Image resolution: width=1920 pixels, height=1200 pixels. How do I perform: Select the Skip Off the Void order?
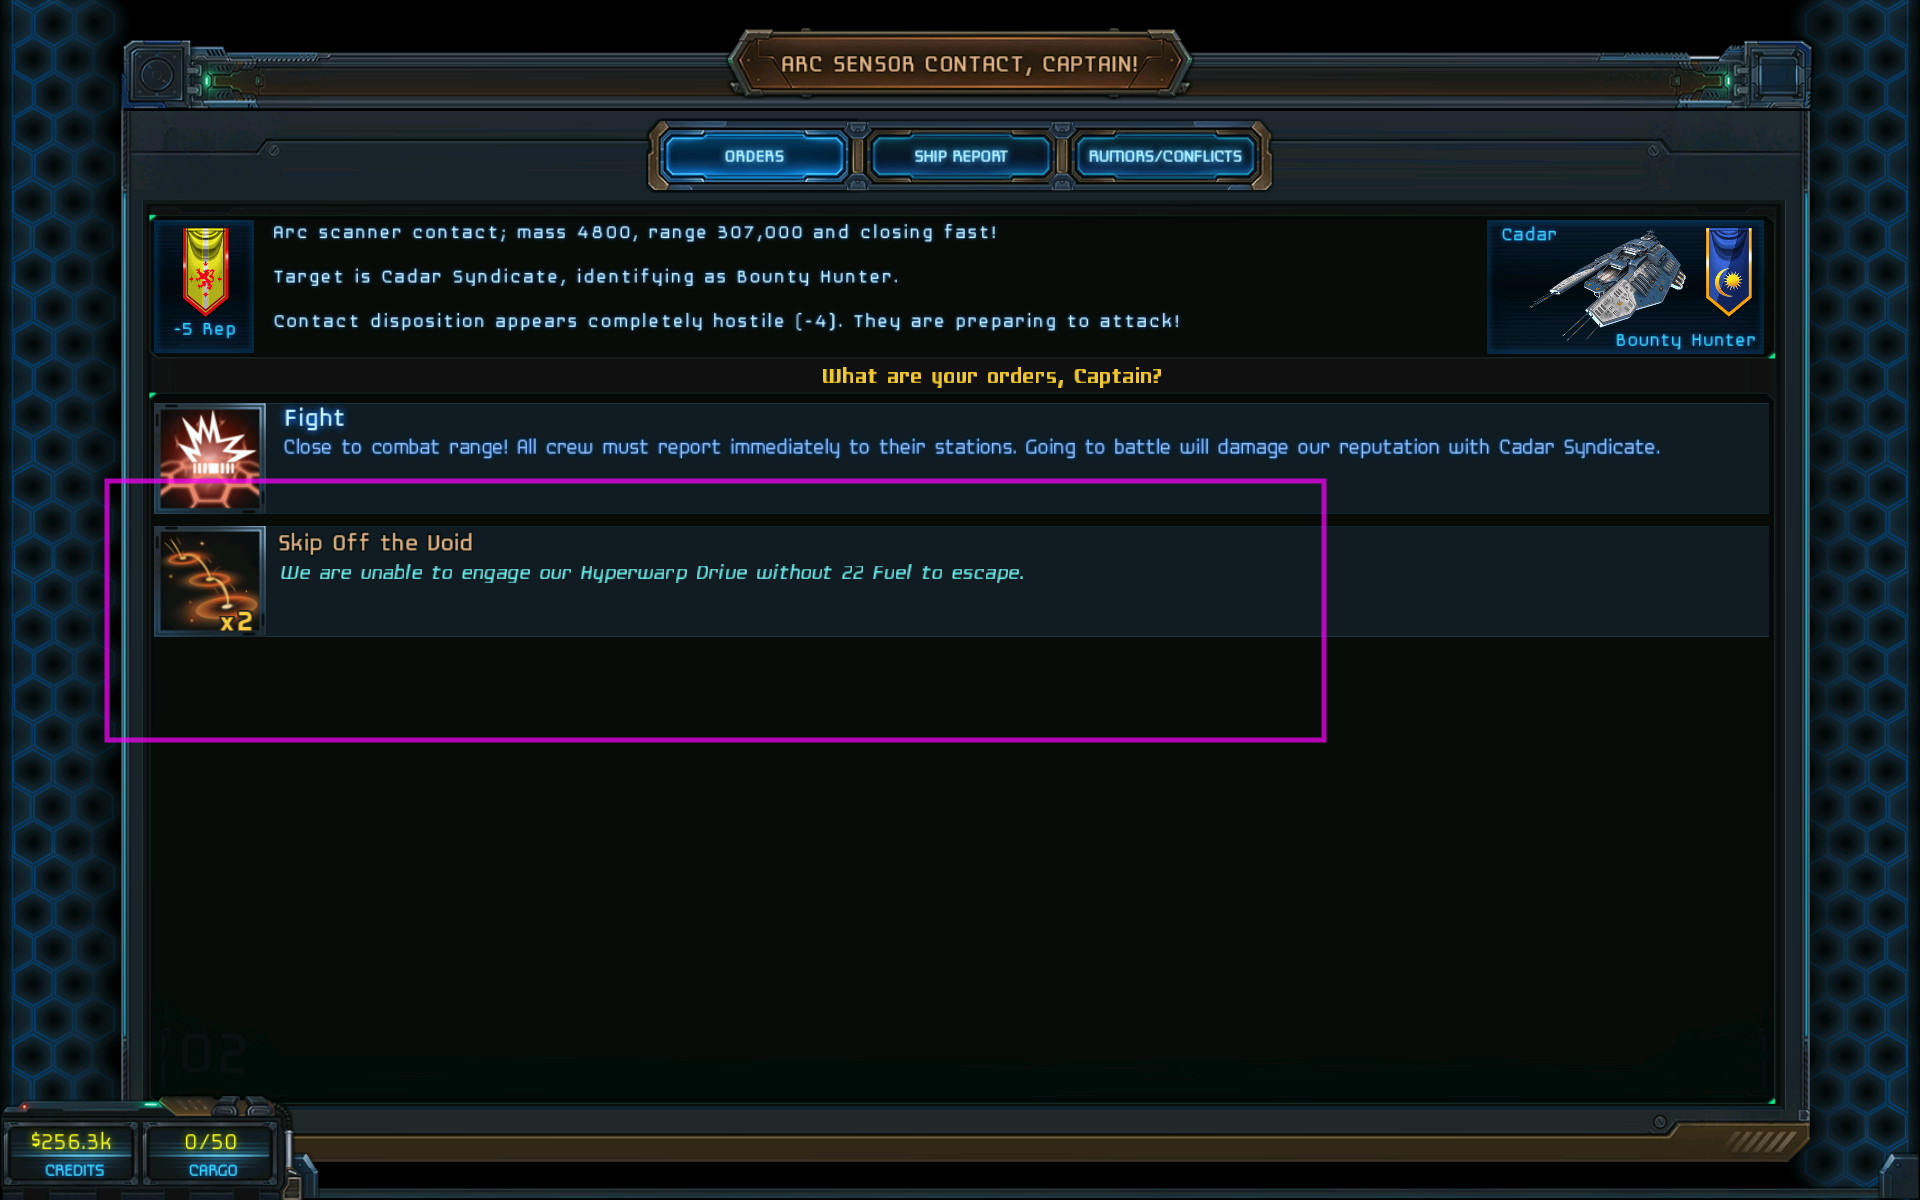pos(962,581)
